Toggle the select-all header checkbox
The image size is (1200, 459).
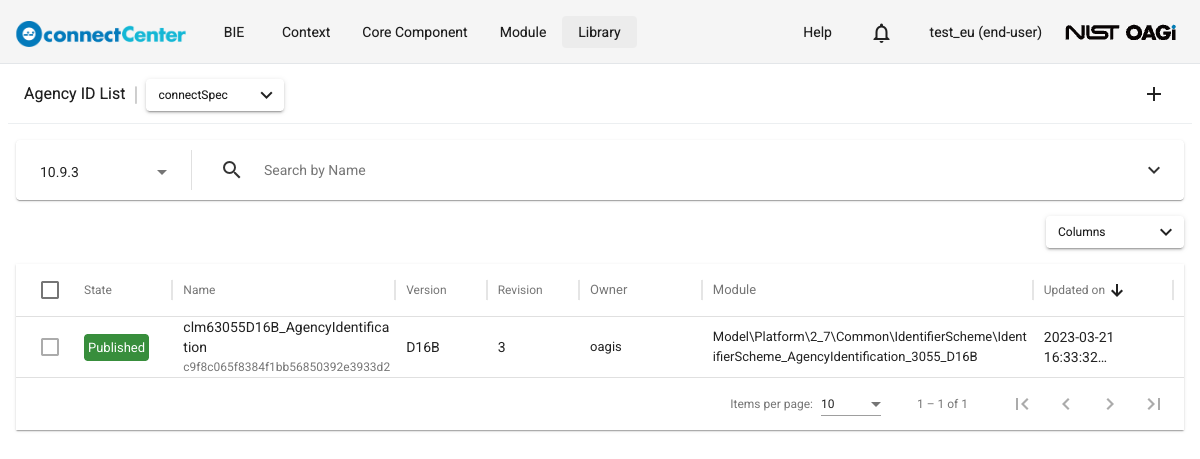point(50,290)
